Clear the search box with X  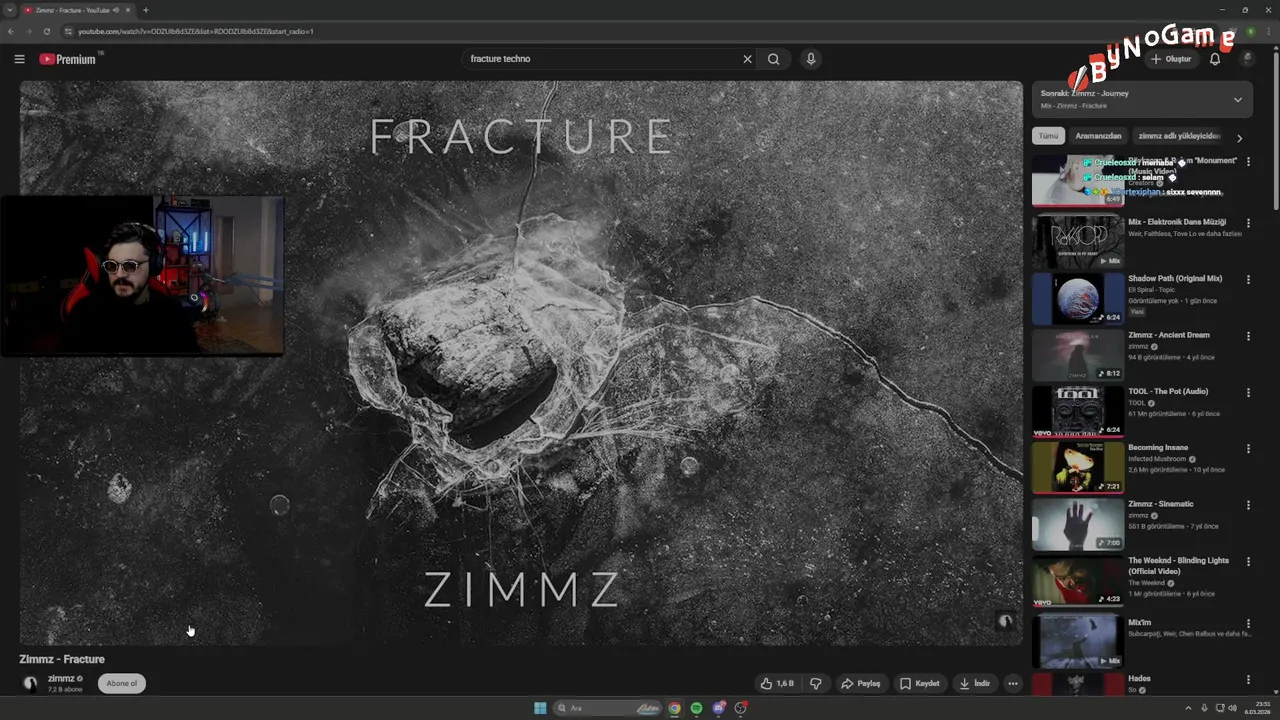click(747, 59)
